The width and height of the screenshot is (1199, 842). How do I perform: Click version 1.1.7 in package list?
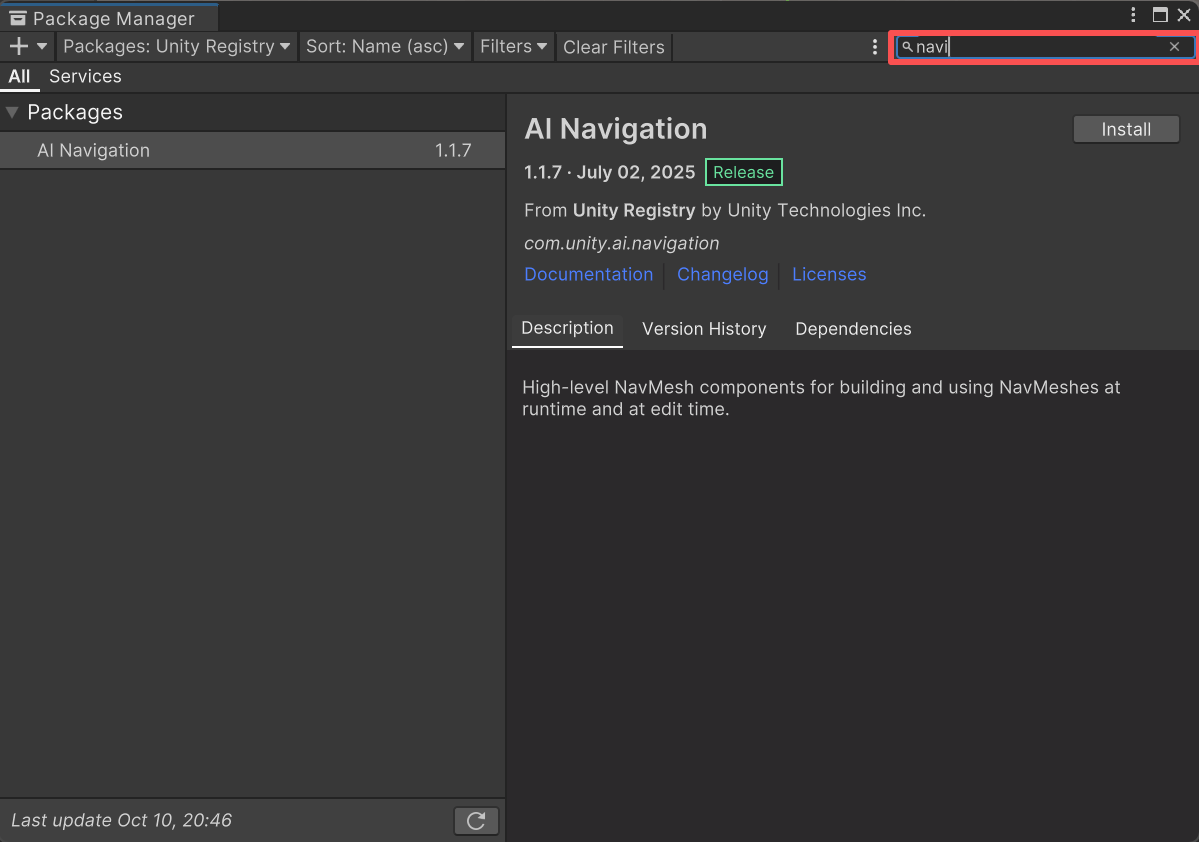click(x=453, y=151)
